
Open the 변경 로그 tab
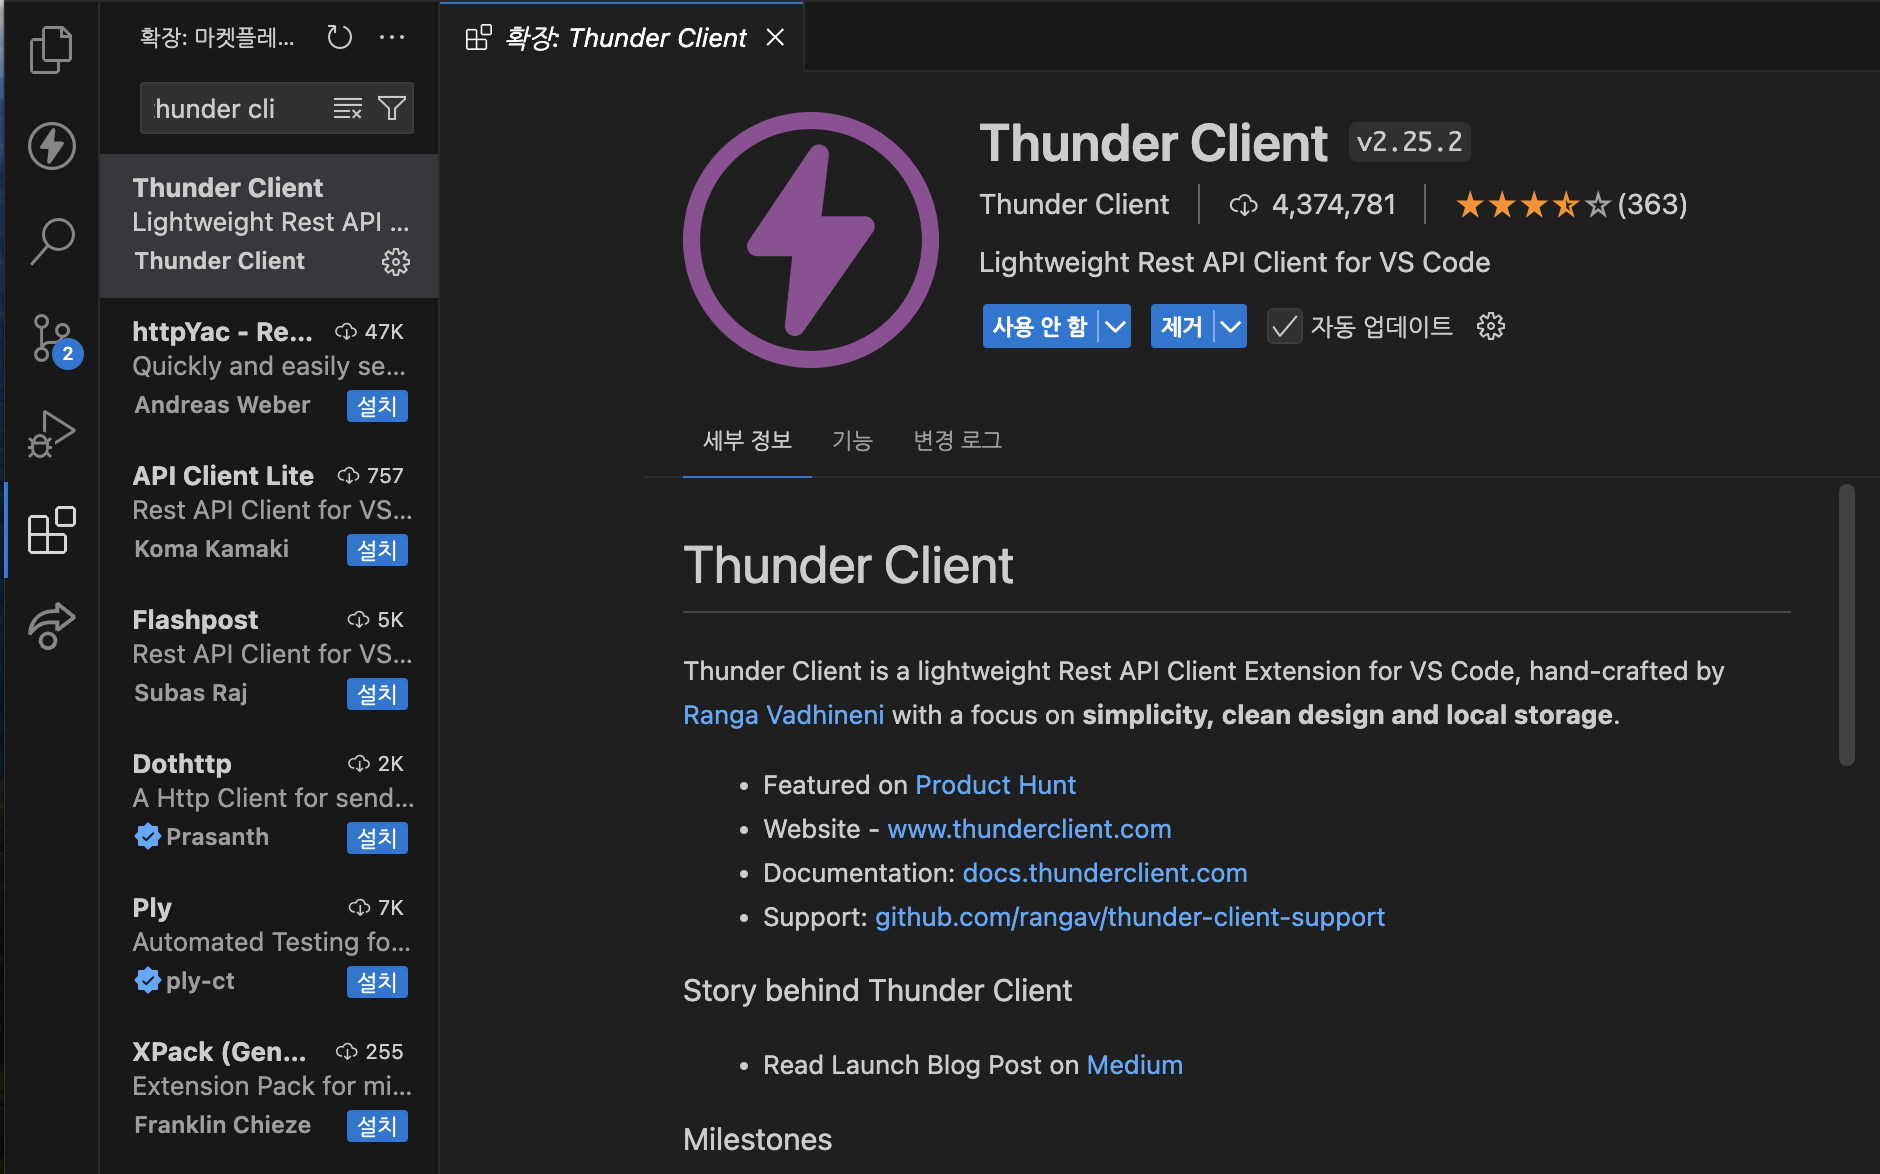pos(956,440)
